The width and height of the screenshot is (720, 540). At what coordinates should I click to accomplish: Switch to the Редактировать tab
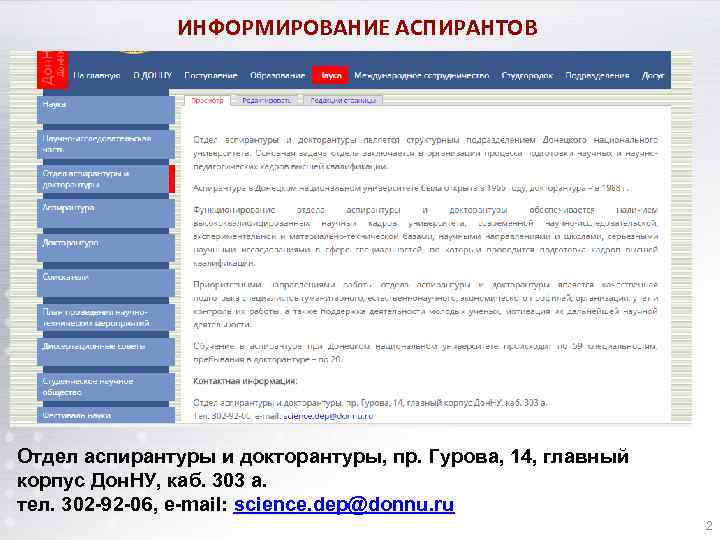[x=266, y=100]
